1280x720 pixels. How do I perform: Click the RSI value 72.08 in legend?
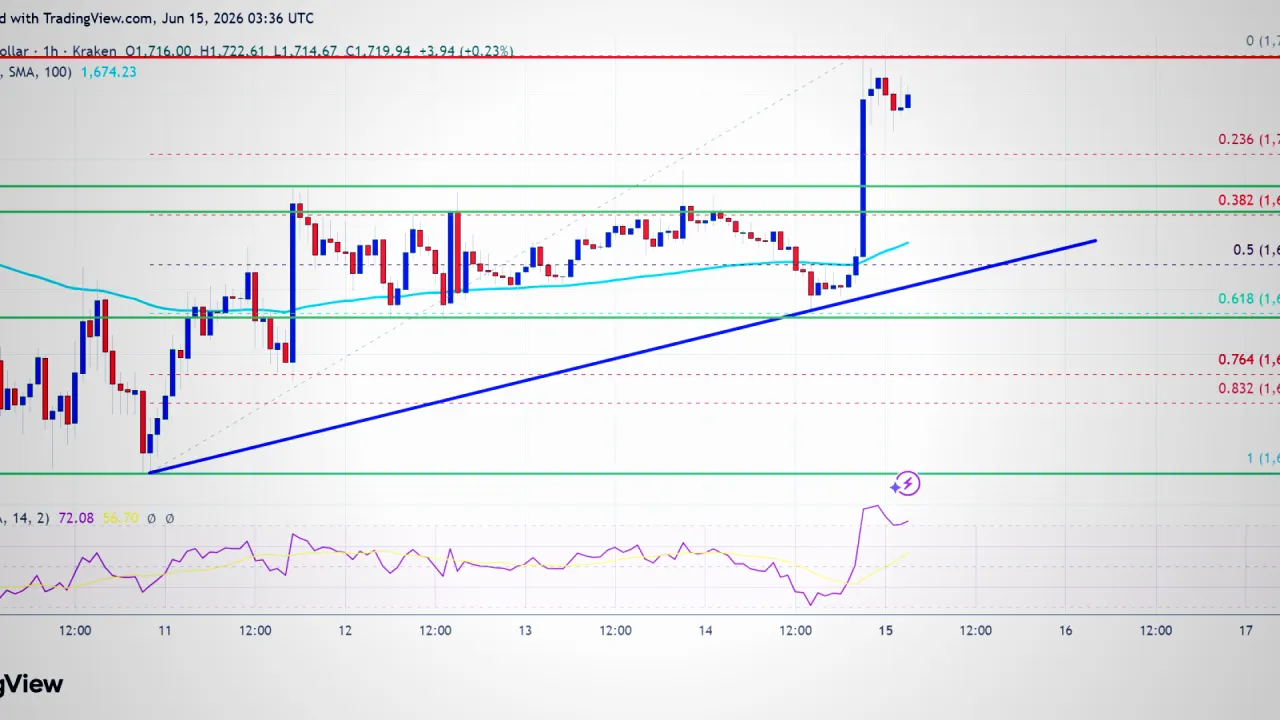point(75,518)
